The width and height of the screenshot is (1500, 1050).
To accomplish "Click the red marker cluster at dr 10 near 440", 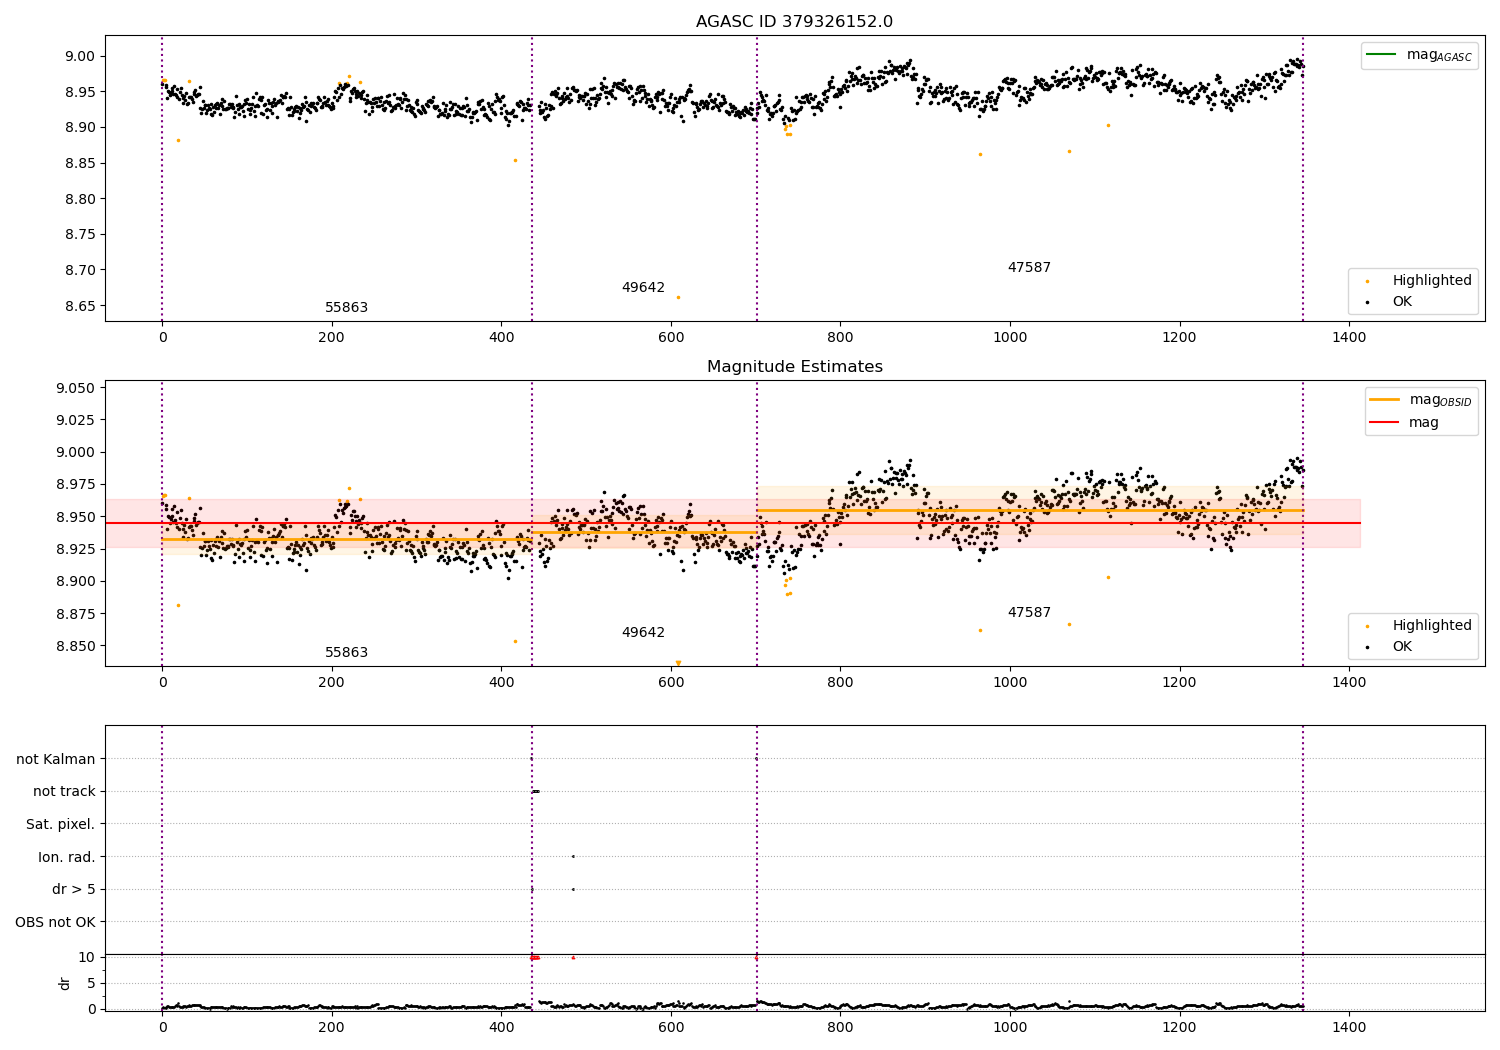I will click(x=535, y=957).
